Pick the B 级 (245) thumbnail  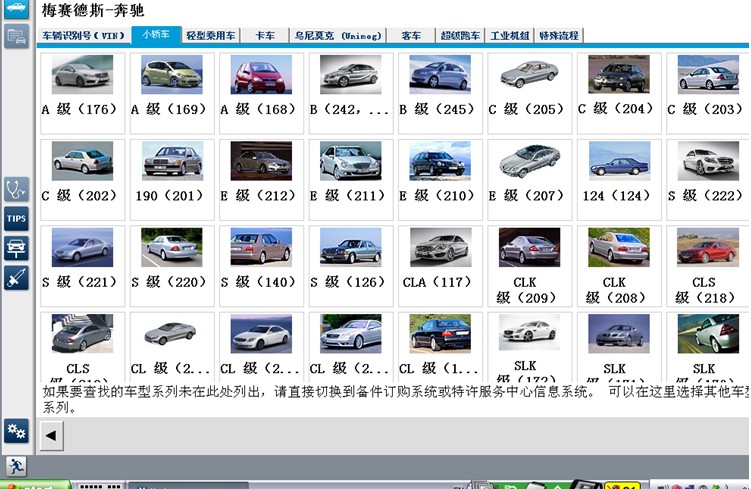[440, 74]
